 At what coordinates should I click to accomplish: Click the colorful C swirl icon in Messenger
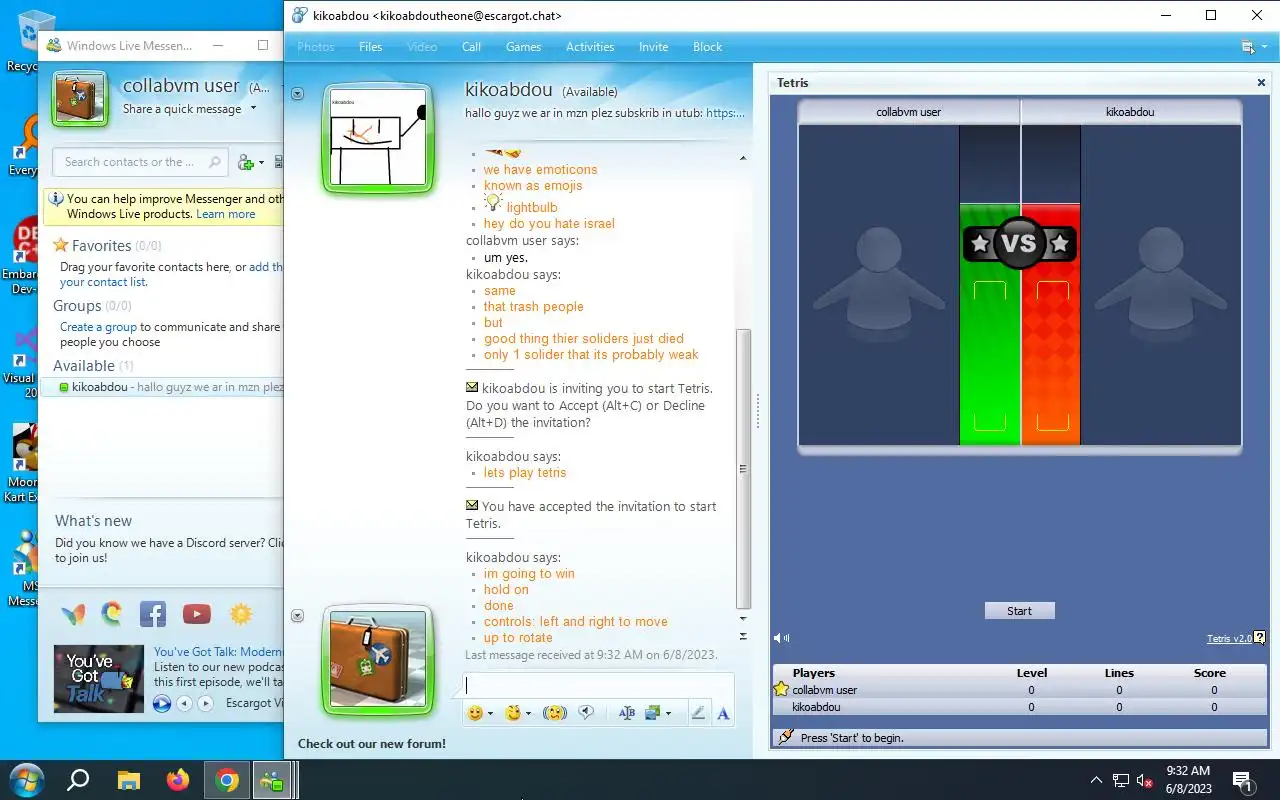click(x=112, y=614)
